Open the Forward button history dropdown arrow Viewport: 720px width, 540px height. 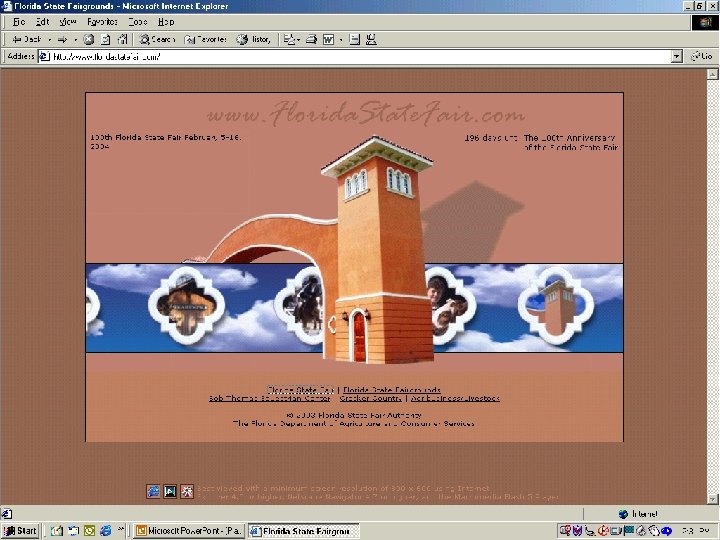click(75, 39)
